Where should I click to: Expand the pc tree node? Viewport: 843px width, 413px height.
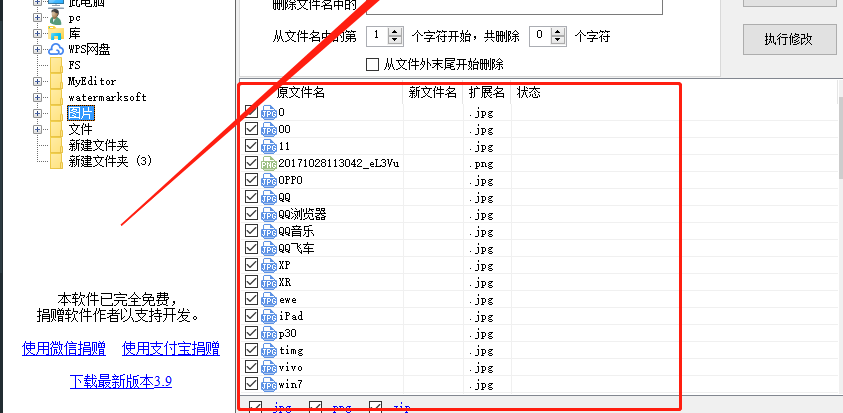click(37, 18)
